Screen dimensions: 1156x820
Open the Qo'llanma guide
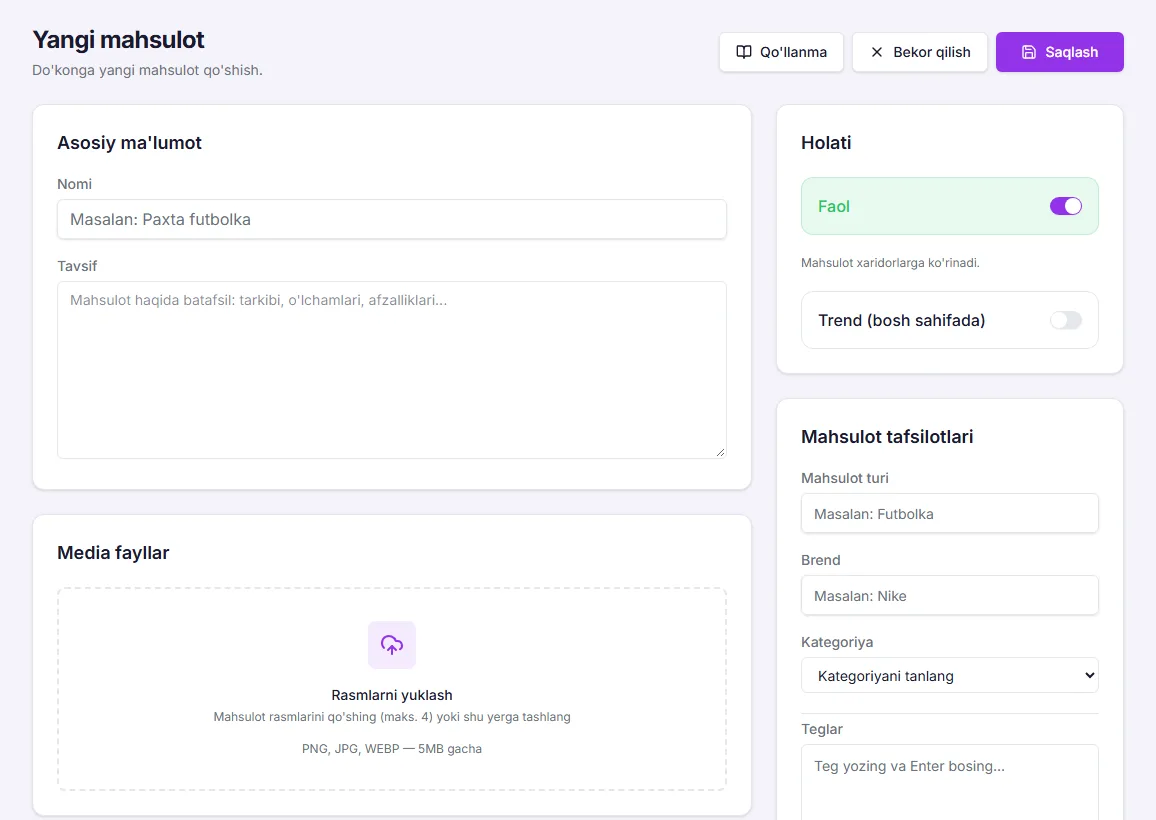coord(781,52)
